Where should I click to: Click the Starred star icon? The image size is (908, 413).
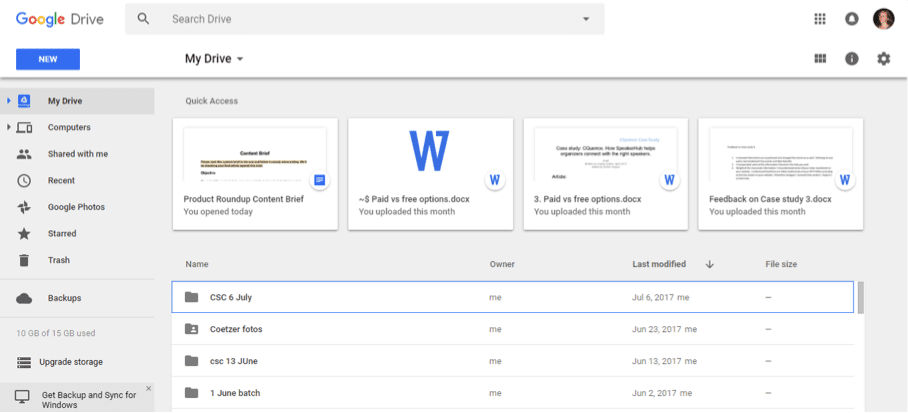pyautogui.click(x=24, y=234)
